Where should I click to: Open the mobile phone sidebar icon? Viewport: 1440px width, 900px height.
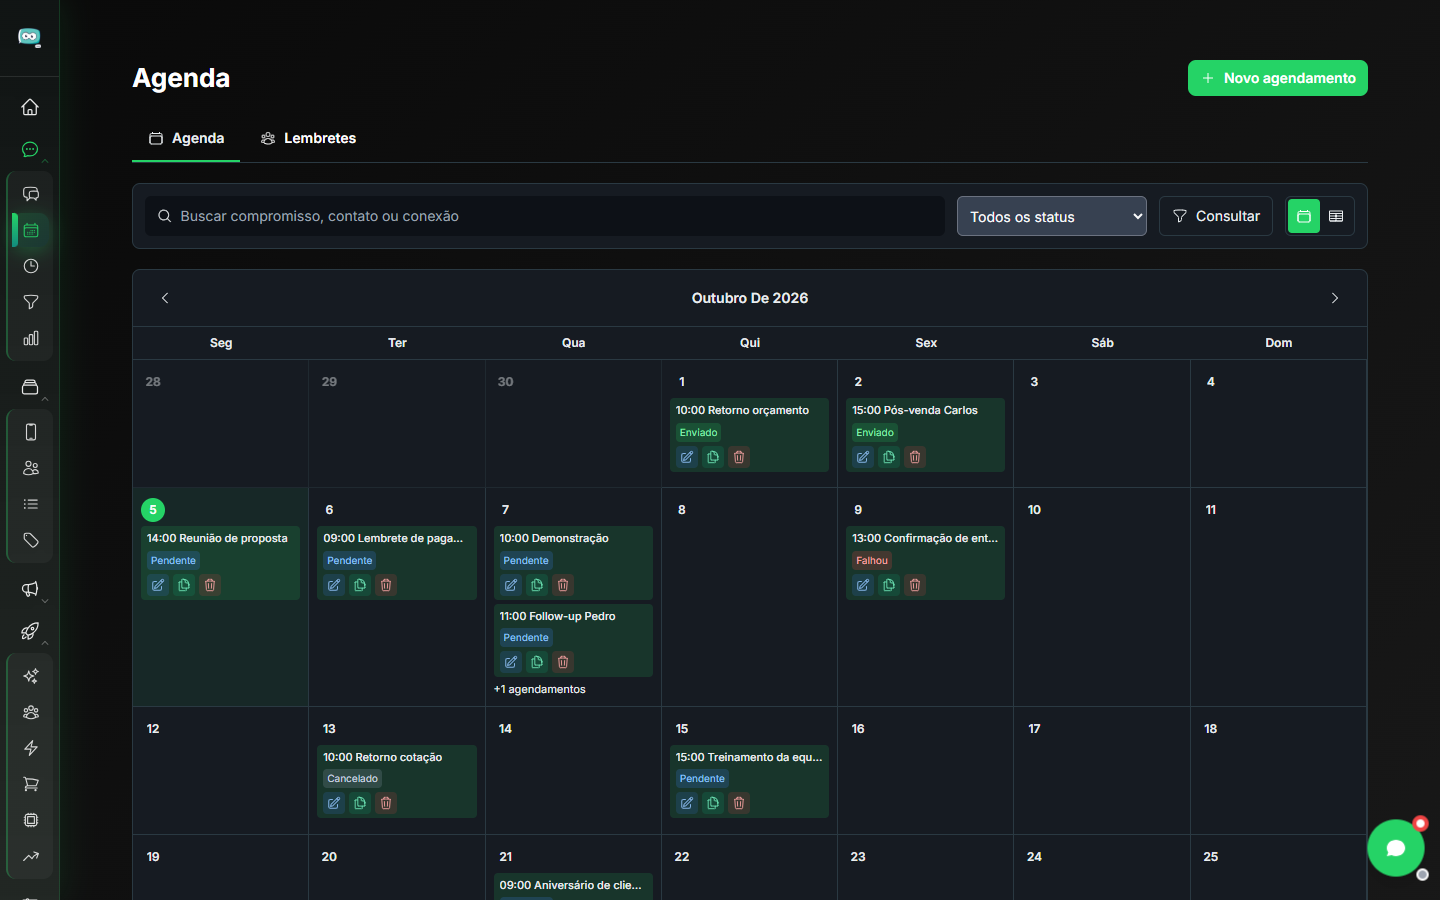point(31,432)
